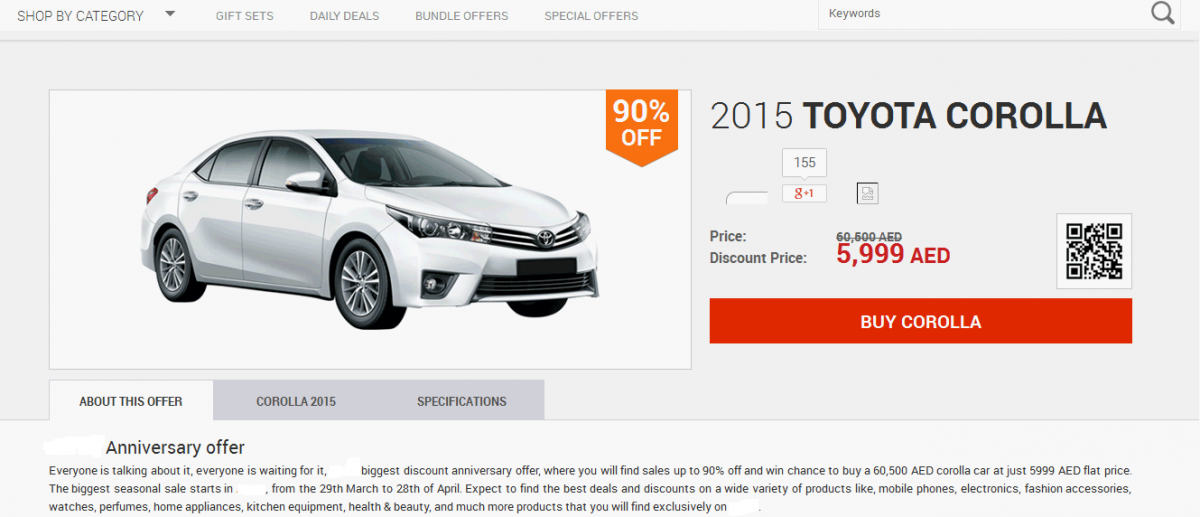This screenshot has width=1200, height=517.
Task: Open the Specifications tab
Action: pyautogui.click(x=461, y=401)
